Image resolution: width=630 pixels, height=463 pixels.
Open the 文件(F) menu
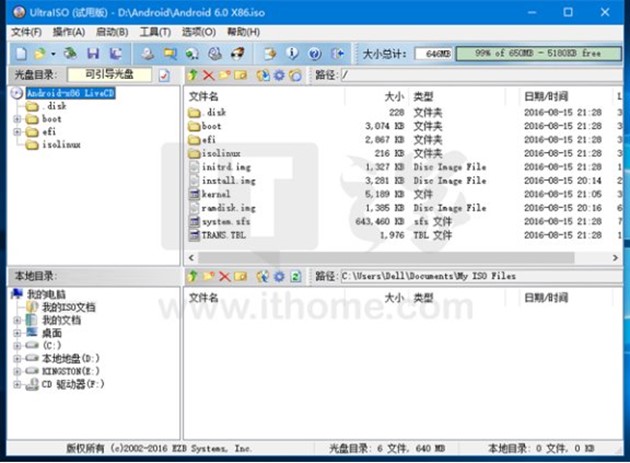click(25, 32)
